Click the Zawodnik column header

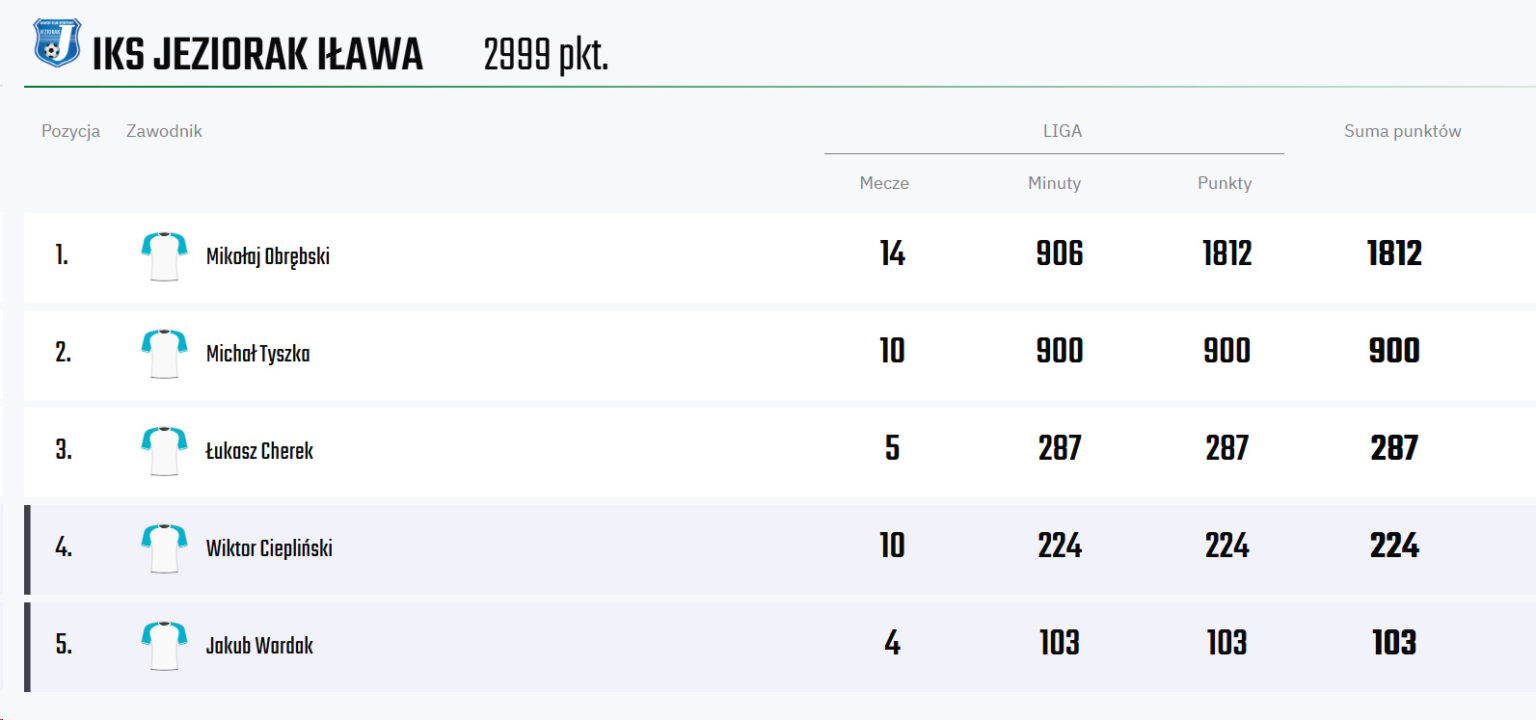pos(164,131)
